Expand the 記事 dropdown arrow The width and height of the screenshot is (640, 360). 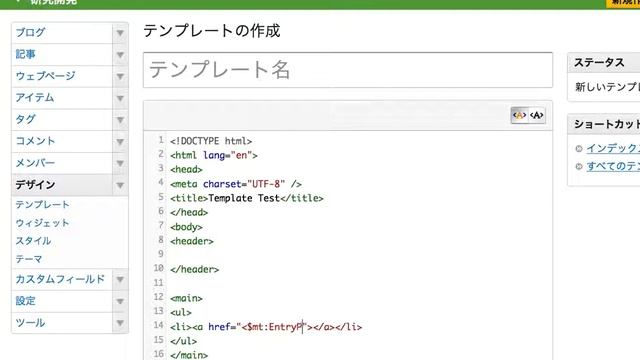point(120,55)
